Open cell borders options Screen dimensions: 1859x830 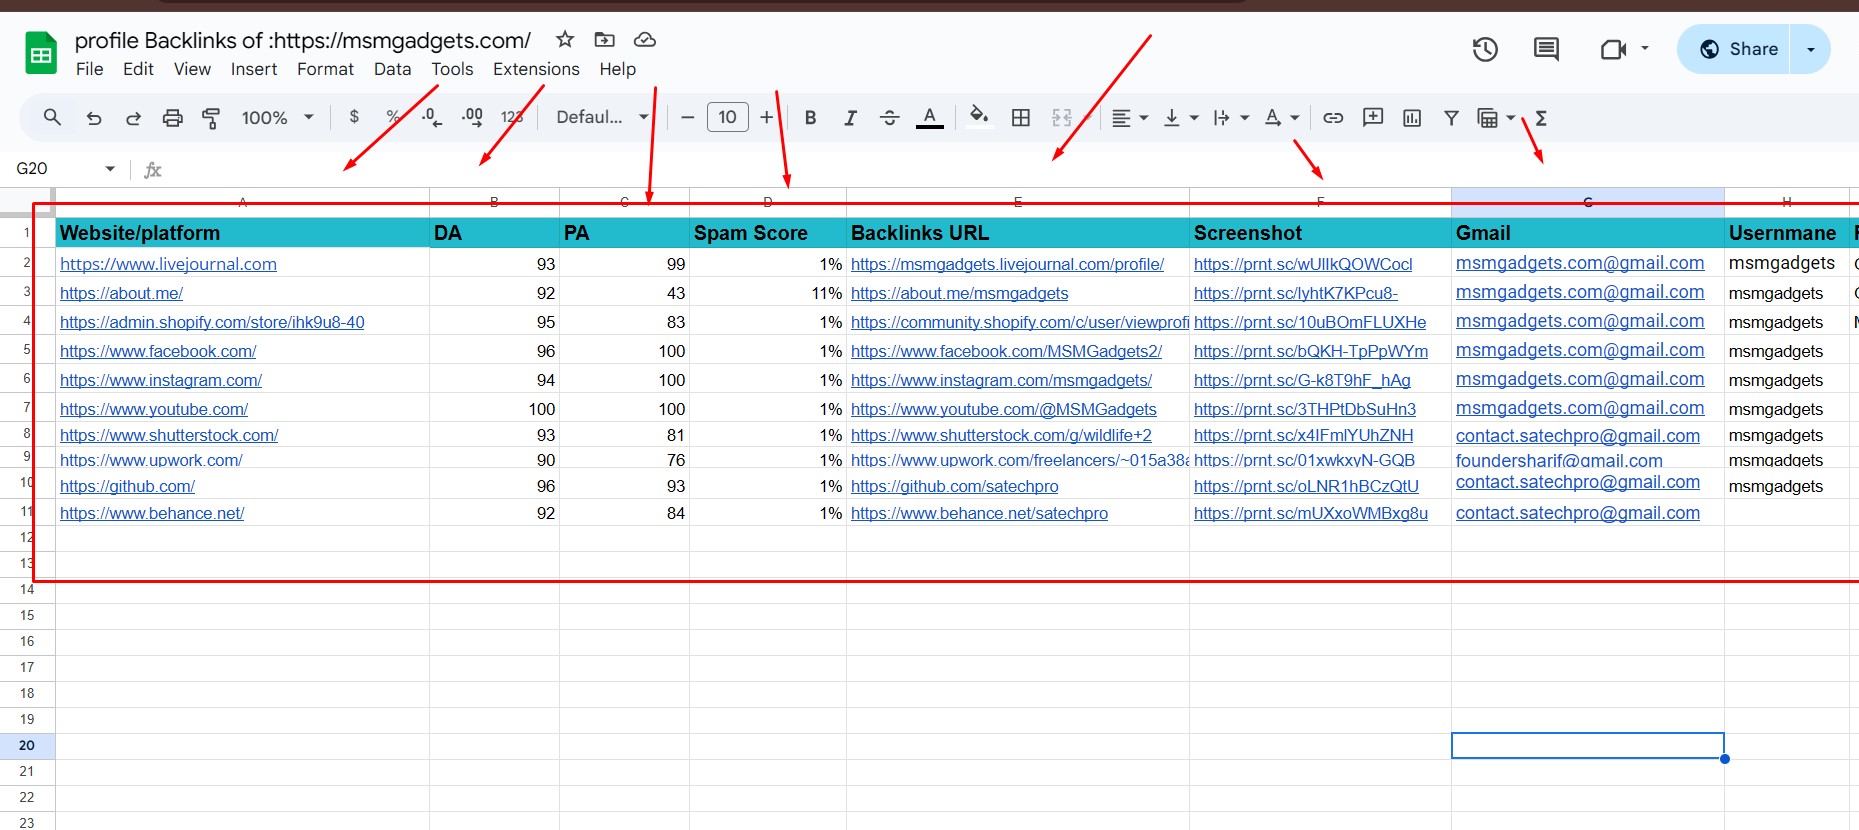1020,118
